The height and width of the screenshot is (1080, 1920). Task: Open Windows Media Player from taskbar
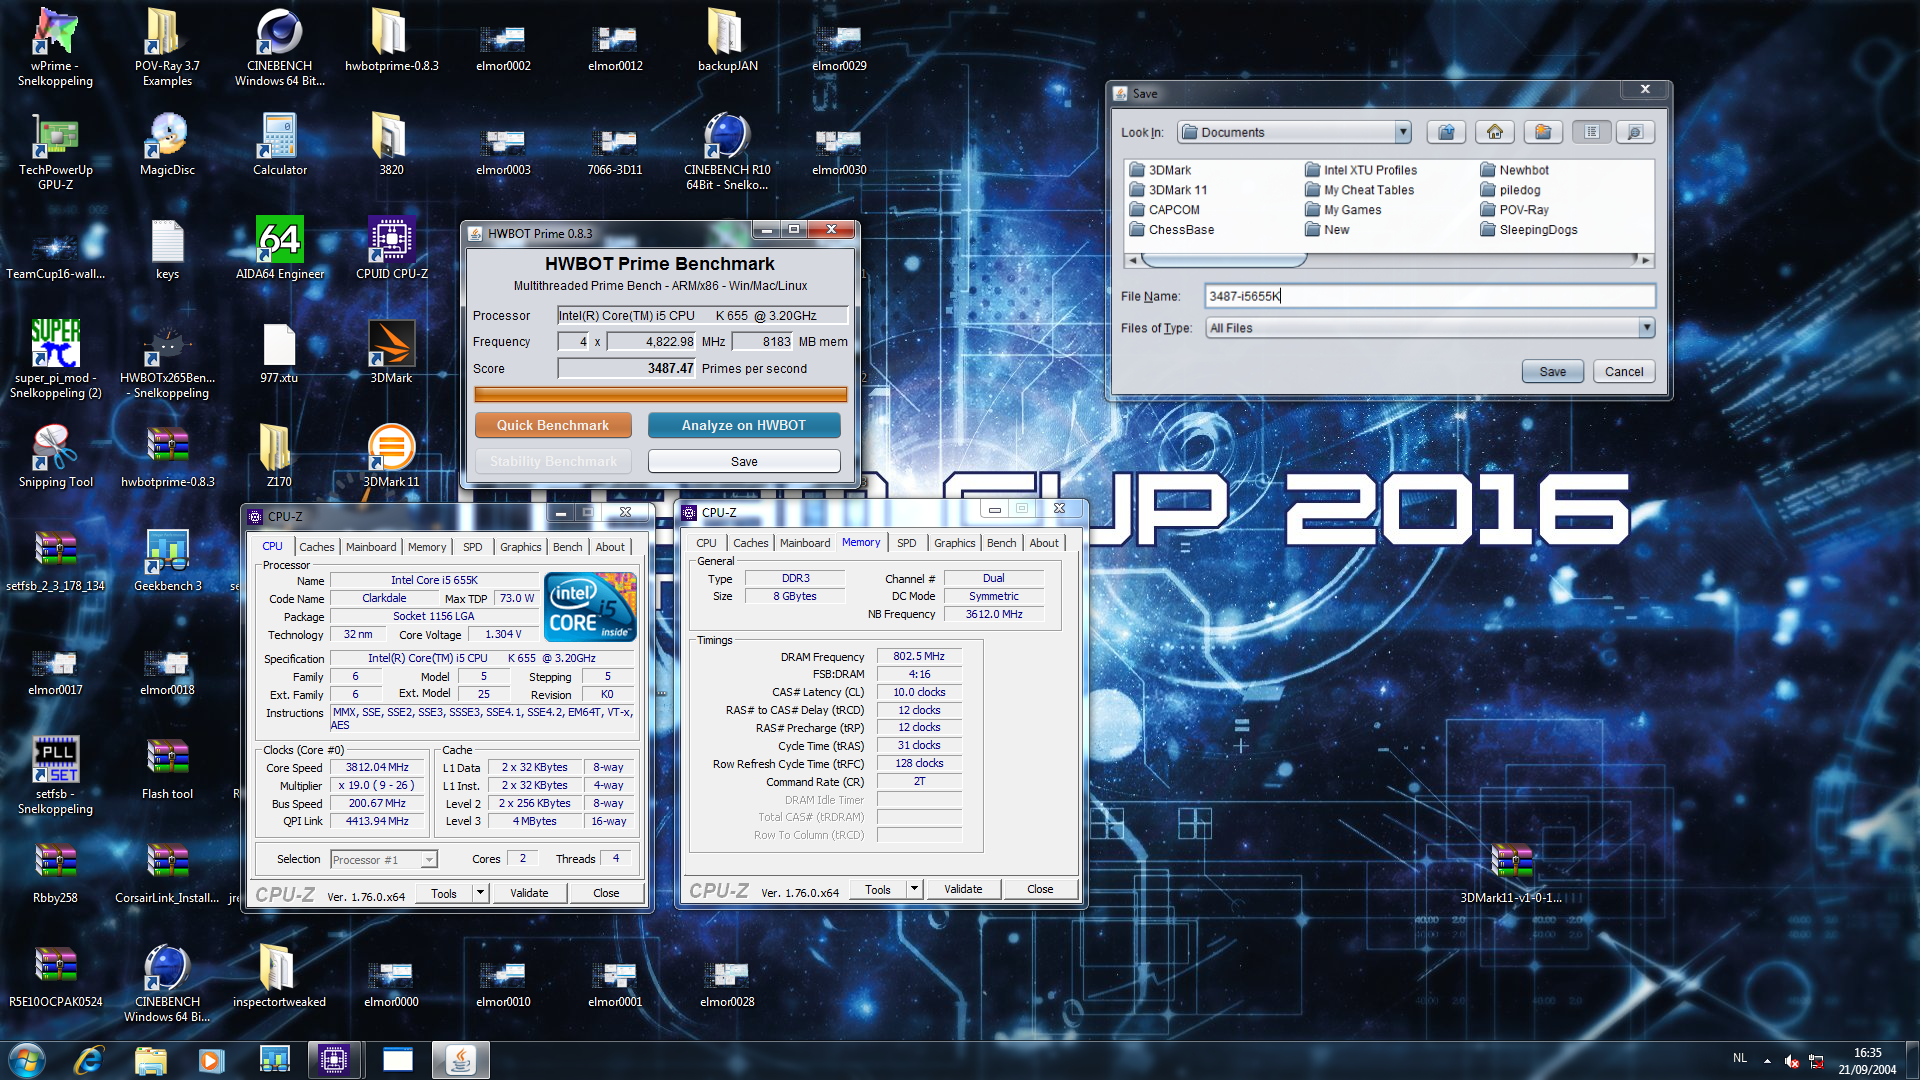[211, 1059]
